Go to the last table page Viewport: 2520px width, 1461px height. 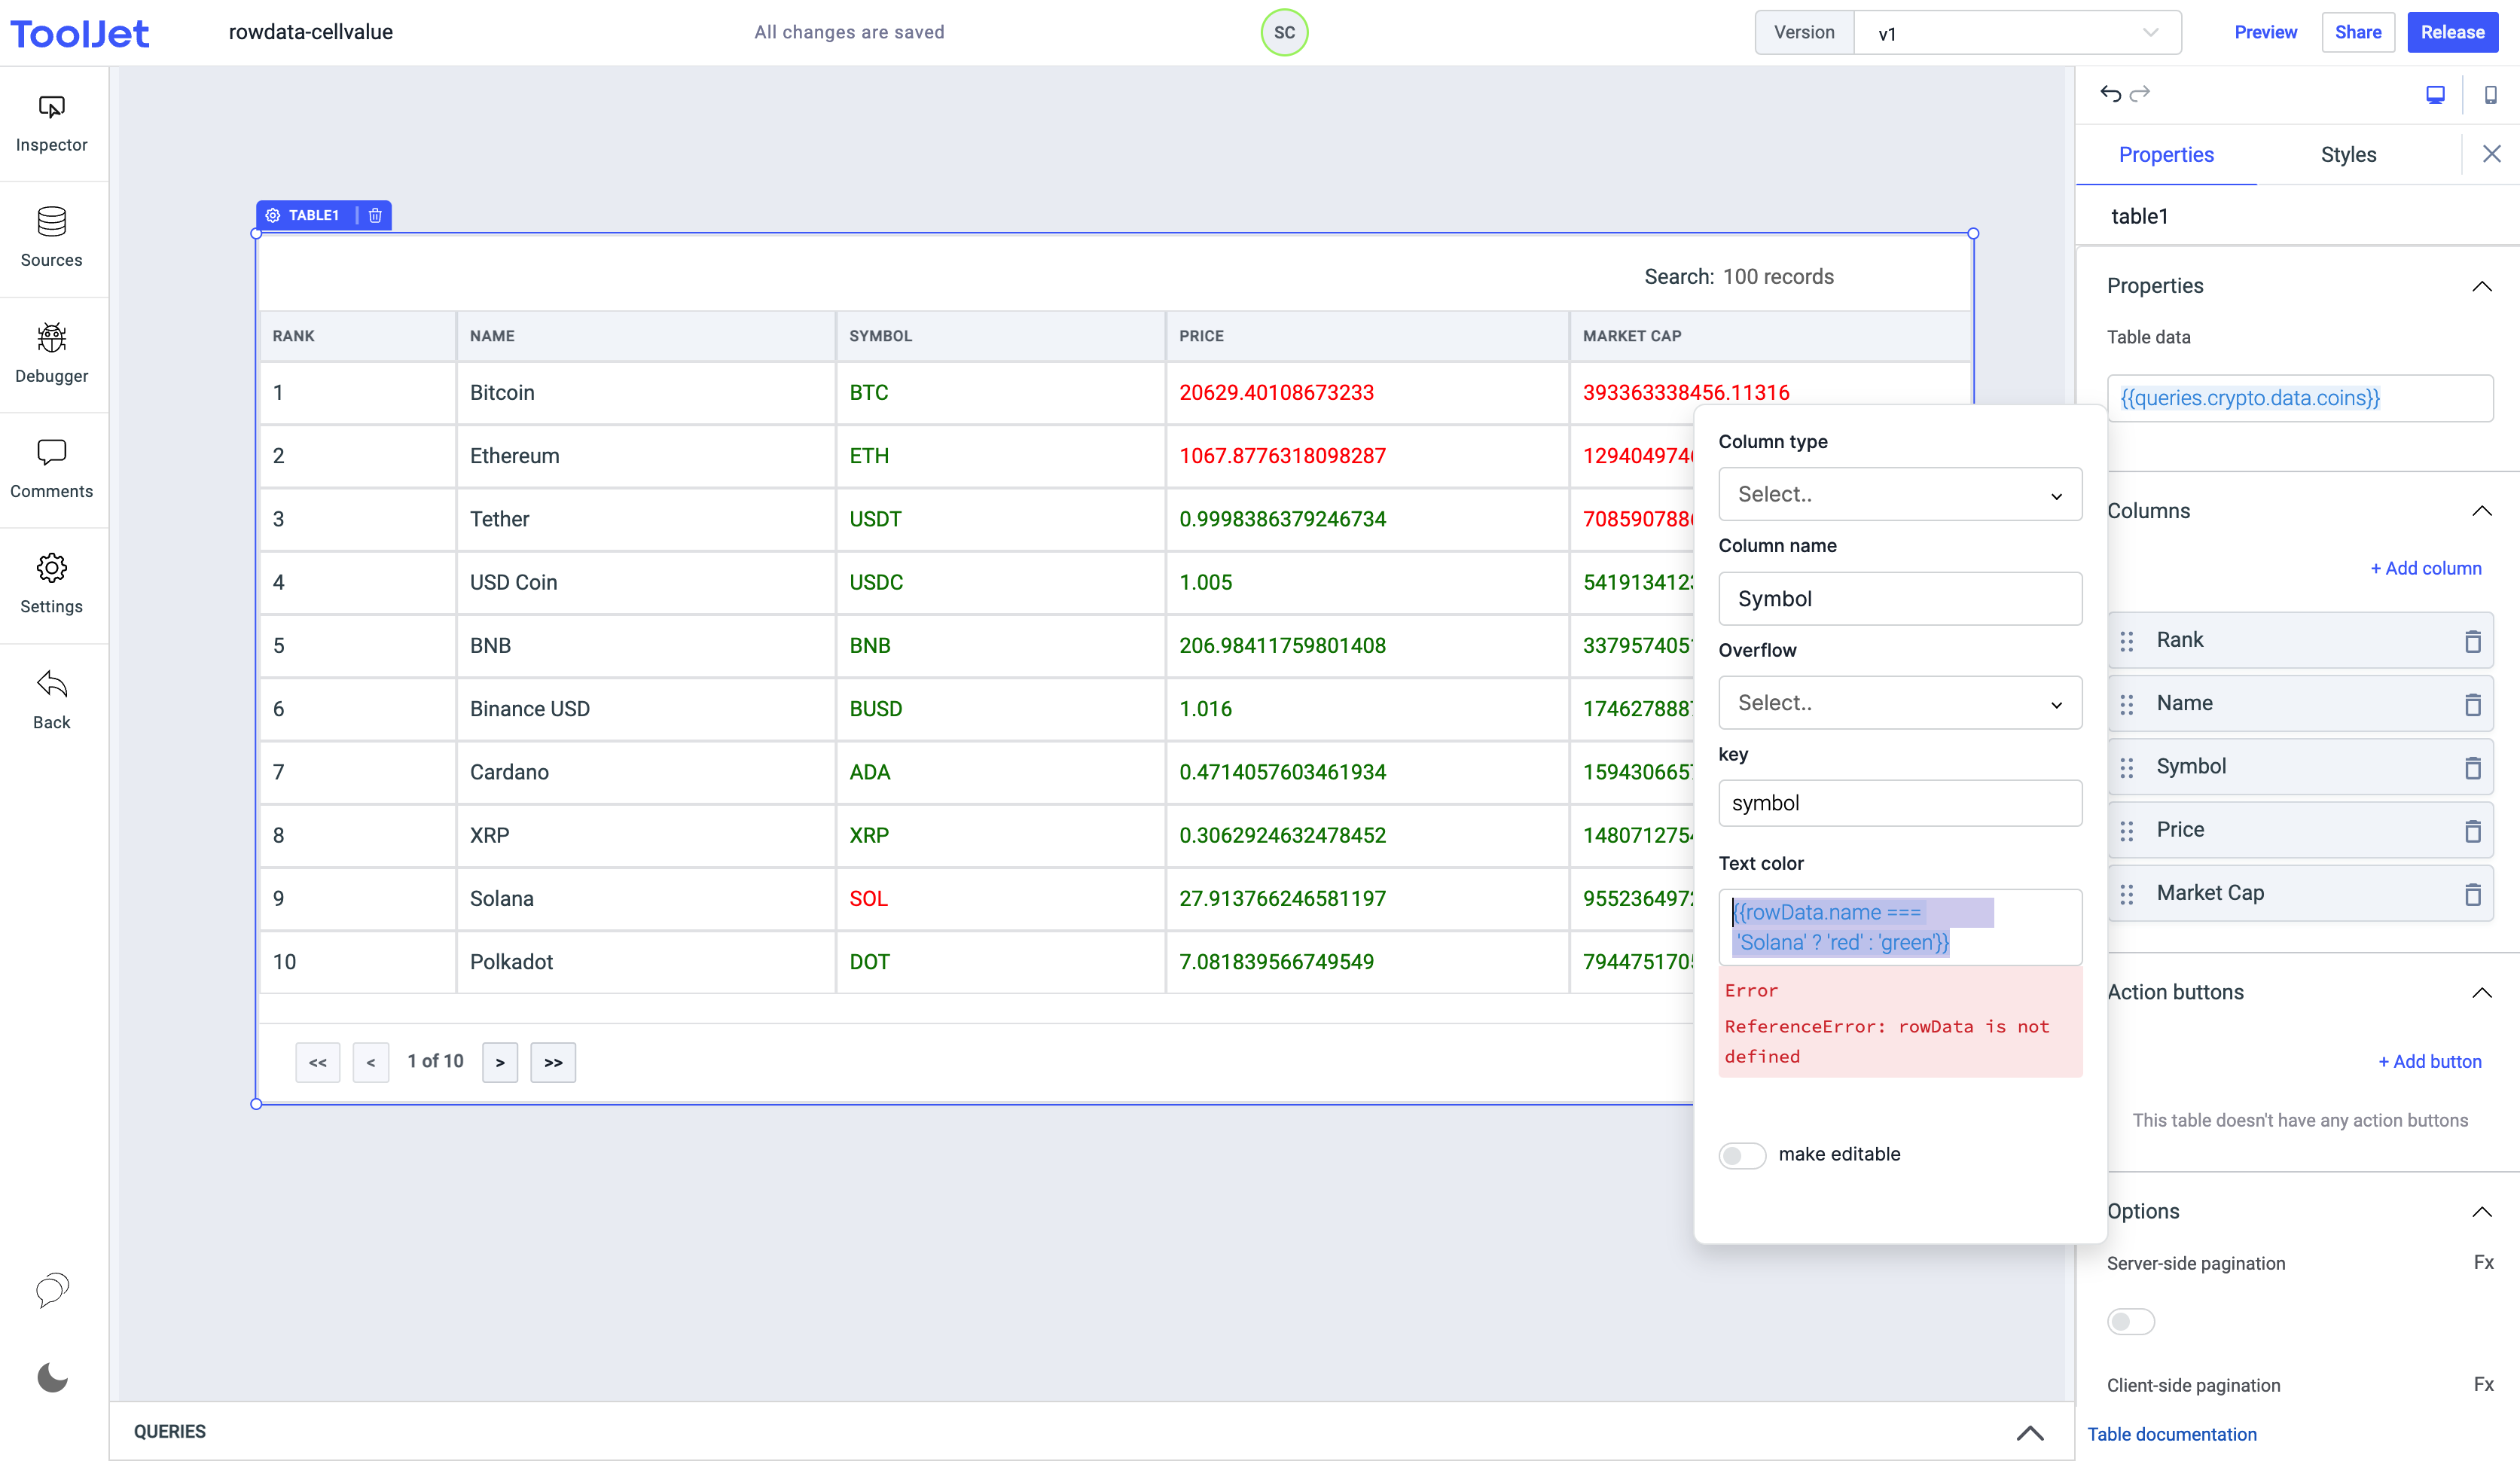pyautogui.click(x=553, y=1062)
